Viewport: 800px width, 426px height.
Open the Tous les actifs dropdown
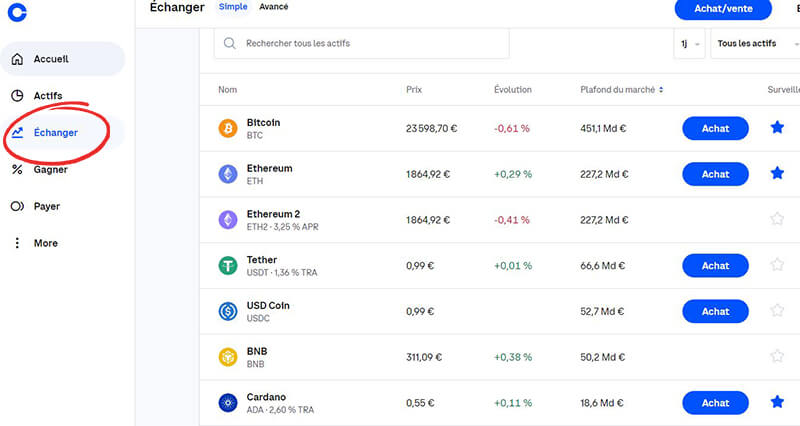[755, 44]
